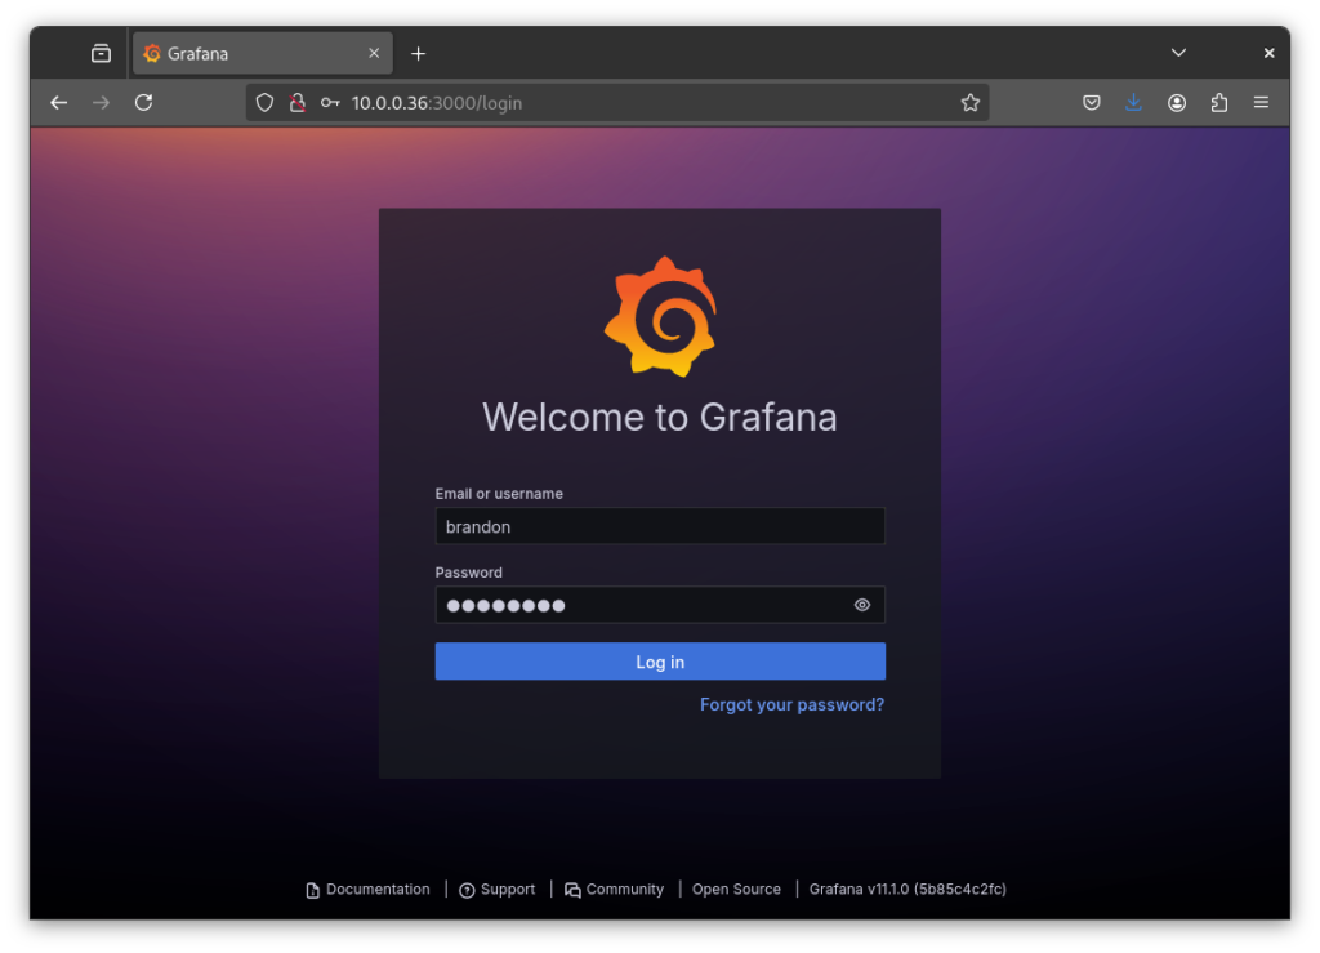
Task: Open a new browser tab with the plus
Action: coord(418,53)
